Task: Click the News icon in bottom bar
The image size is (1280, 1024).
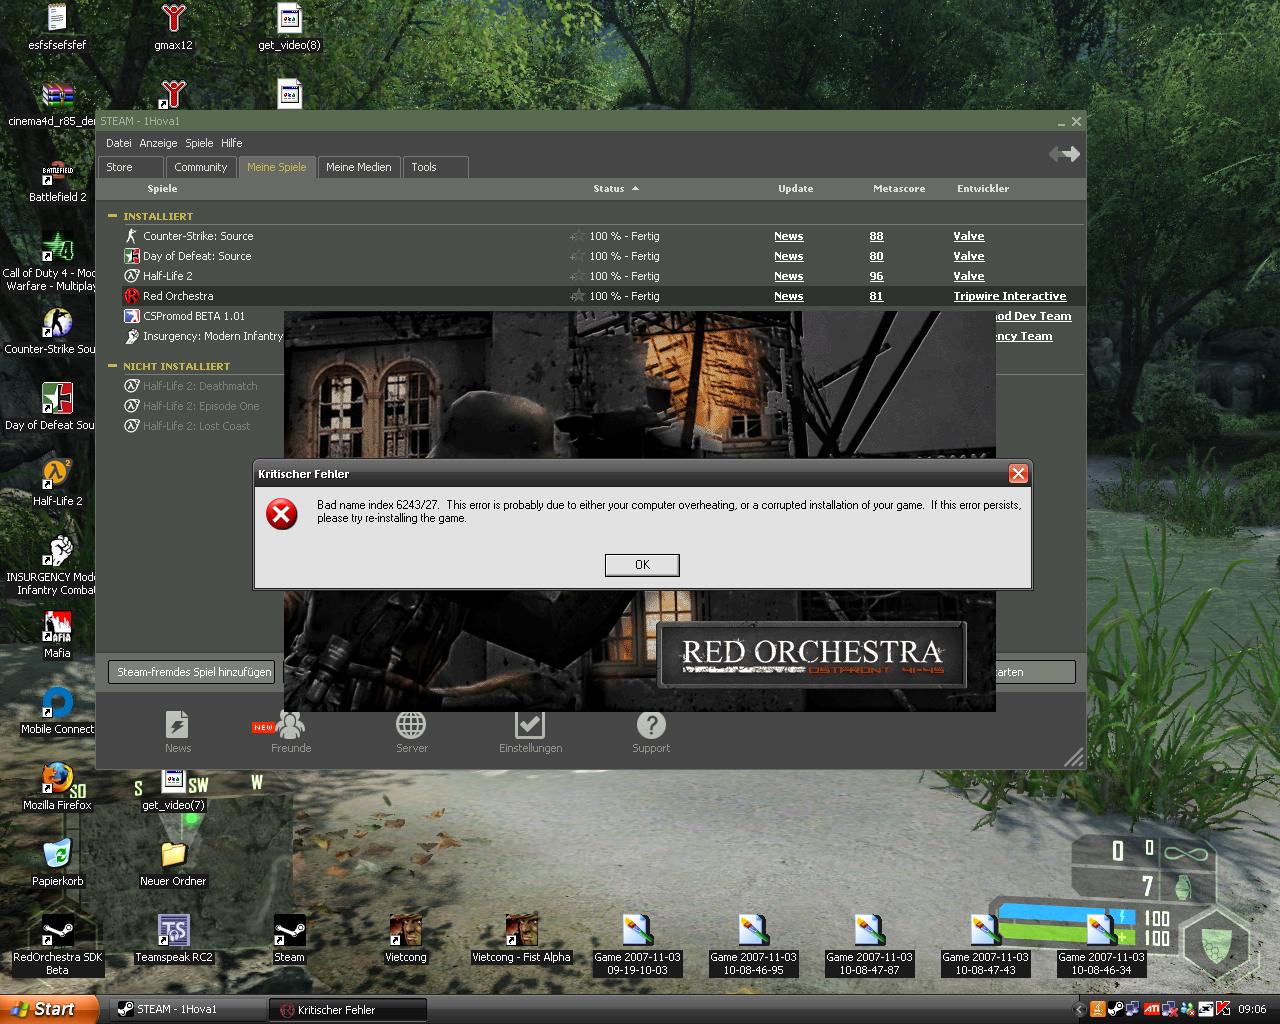Action: tap(177, 725)
